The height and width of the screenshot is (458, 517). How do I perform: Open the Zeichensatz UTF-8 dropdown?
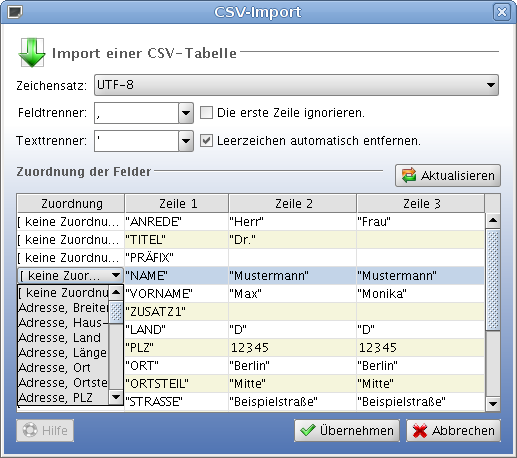point(296,85)
